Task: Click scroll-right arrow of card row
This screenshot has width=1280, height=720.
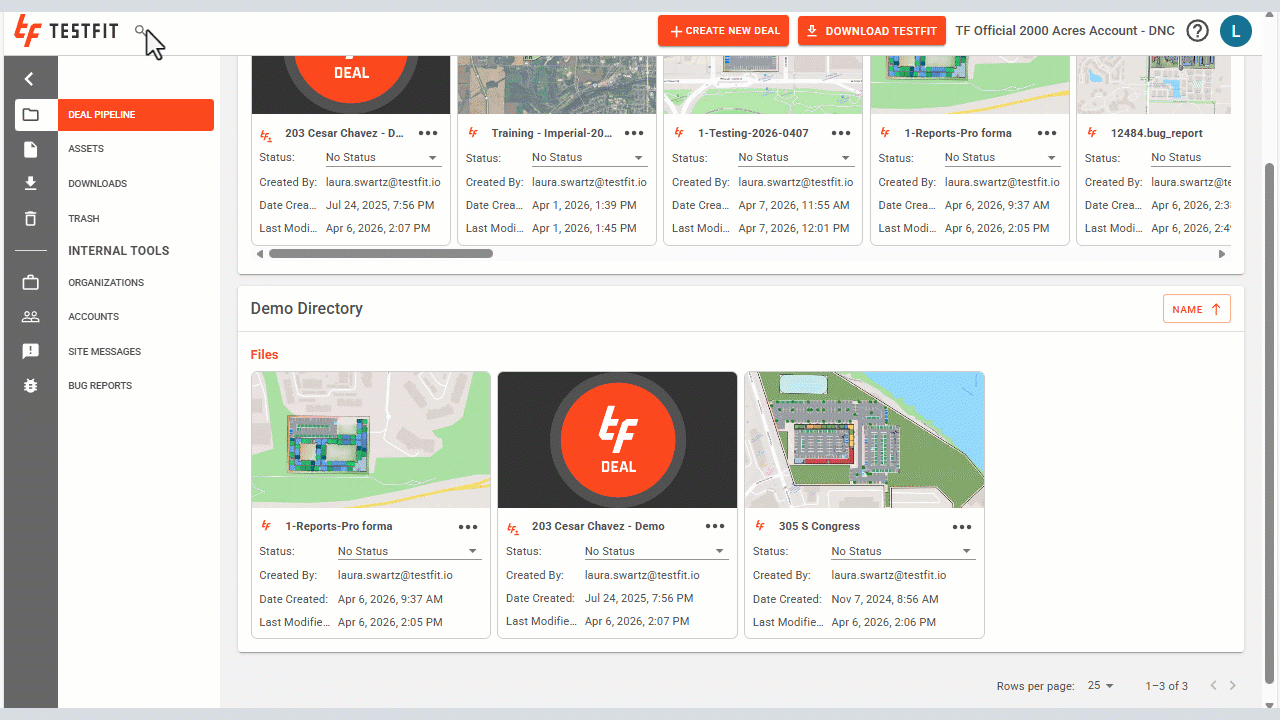Action: [1222, 254]
